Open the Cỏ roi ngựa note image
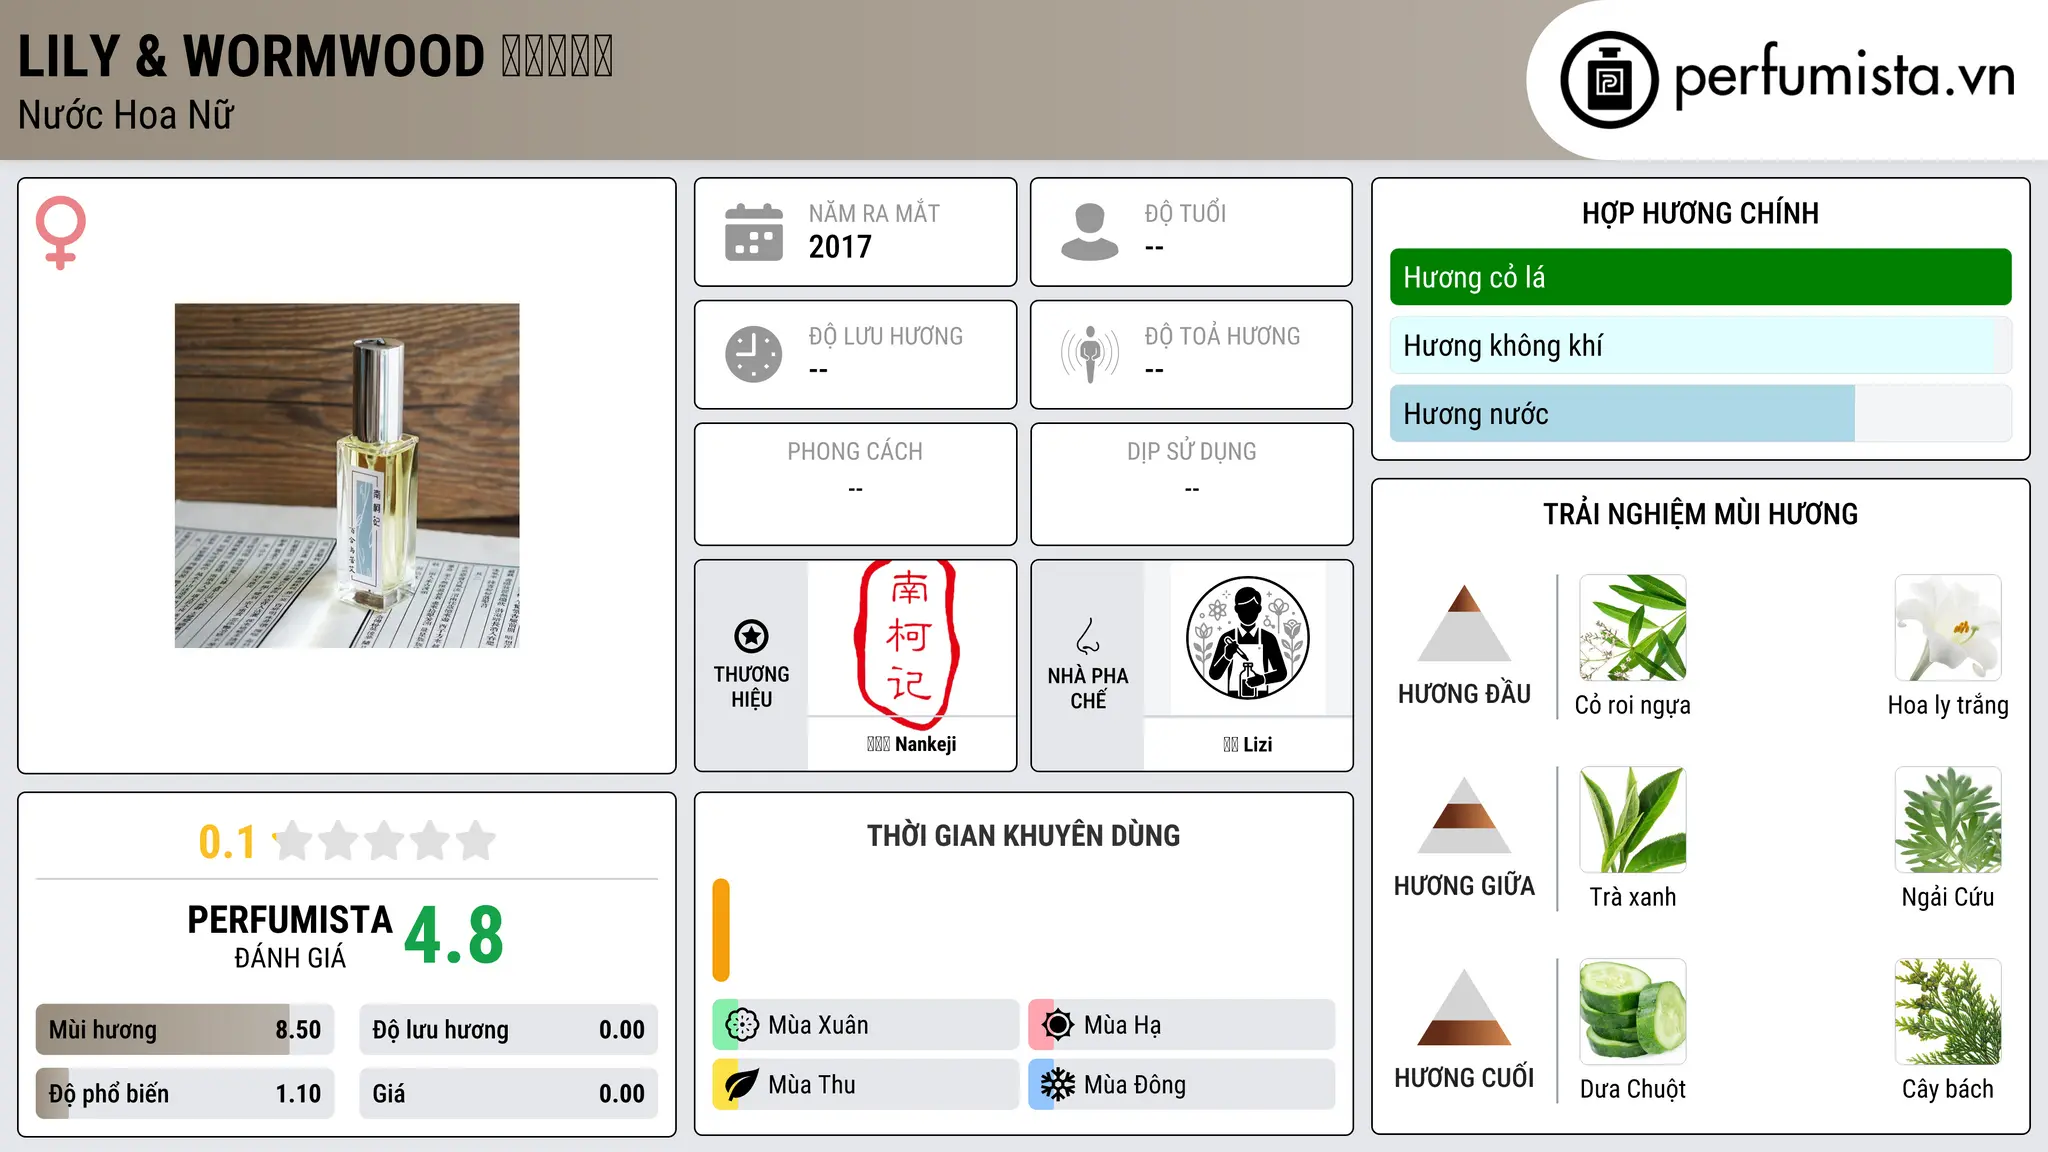The image size is (2048, 1152). [x=1633, y=628]
